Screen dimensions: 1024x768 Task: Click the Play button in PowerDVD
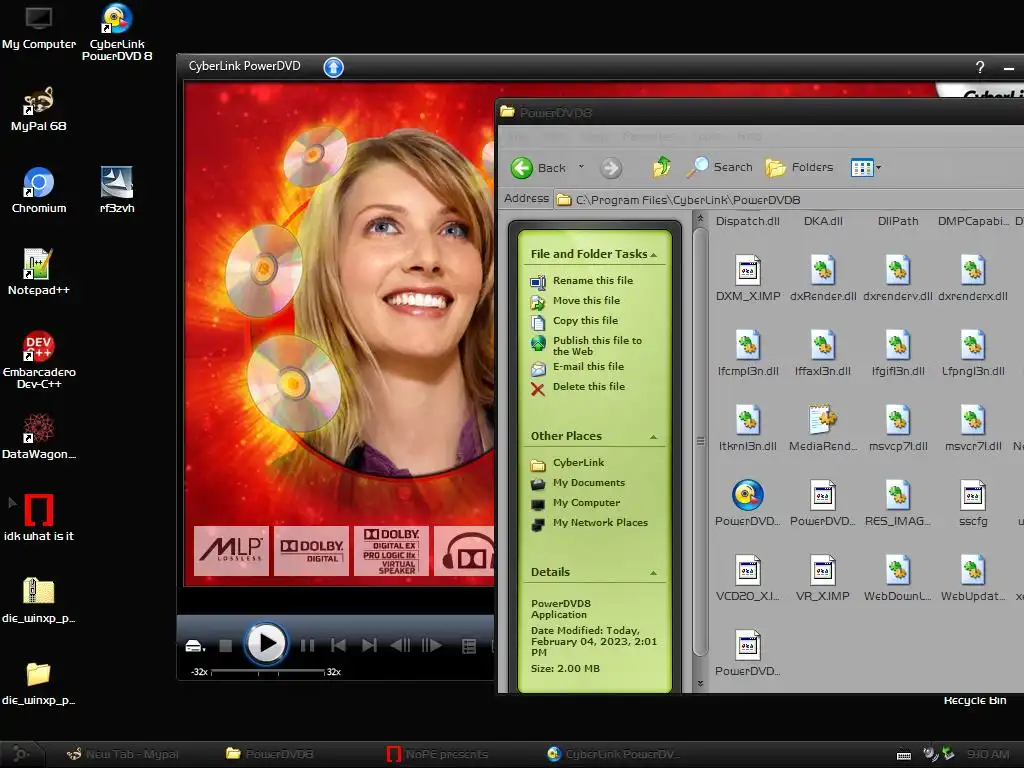pyautogui.click(x=266, y=644)
